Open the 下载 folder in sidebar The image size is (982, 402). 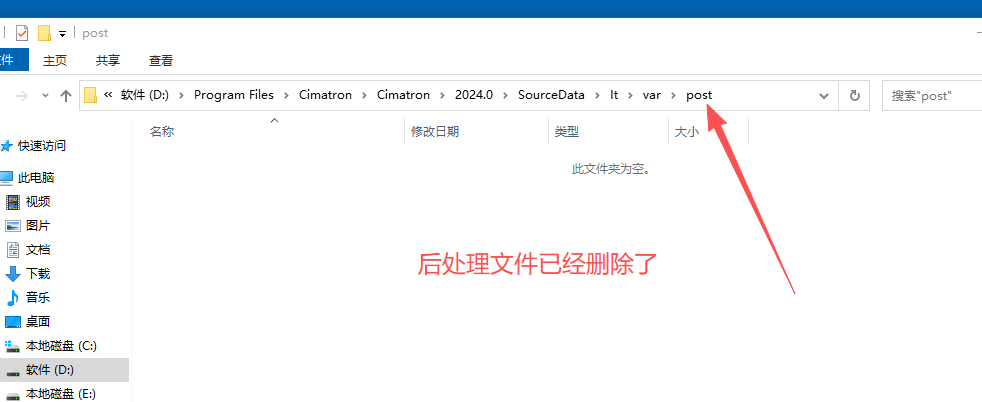coord(38,274)
